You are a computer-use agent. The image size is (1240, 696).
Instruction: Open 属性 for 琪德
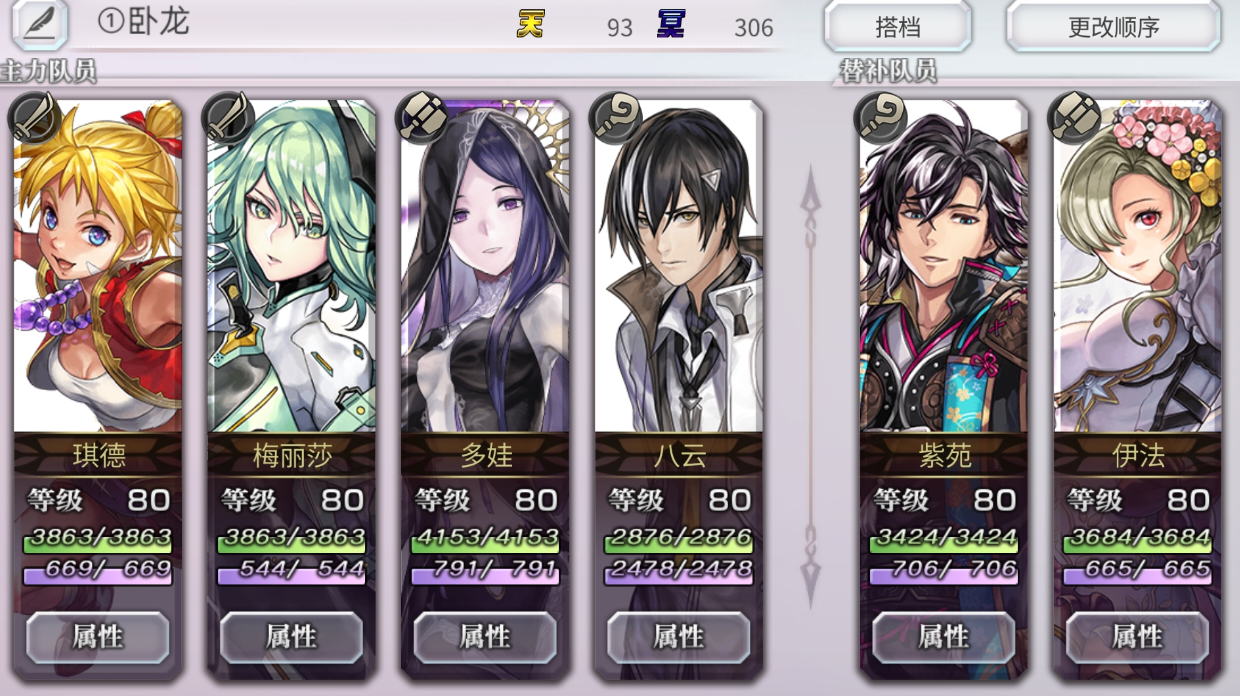97,637
